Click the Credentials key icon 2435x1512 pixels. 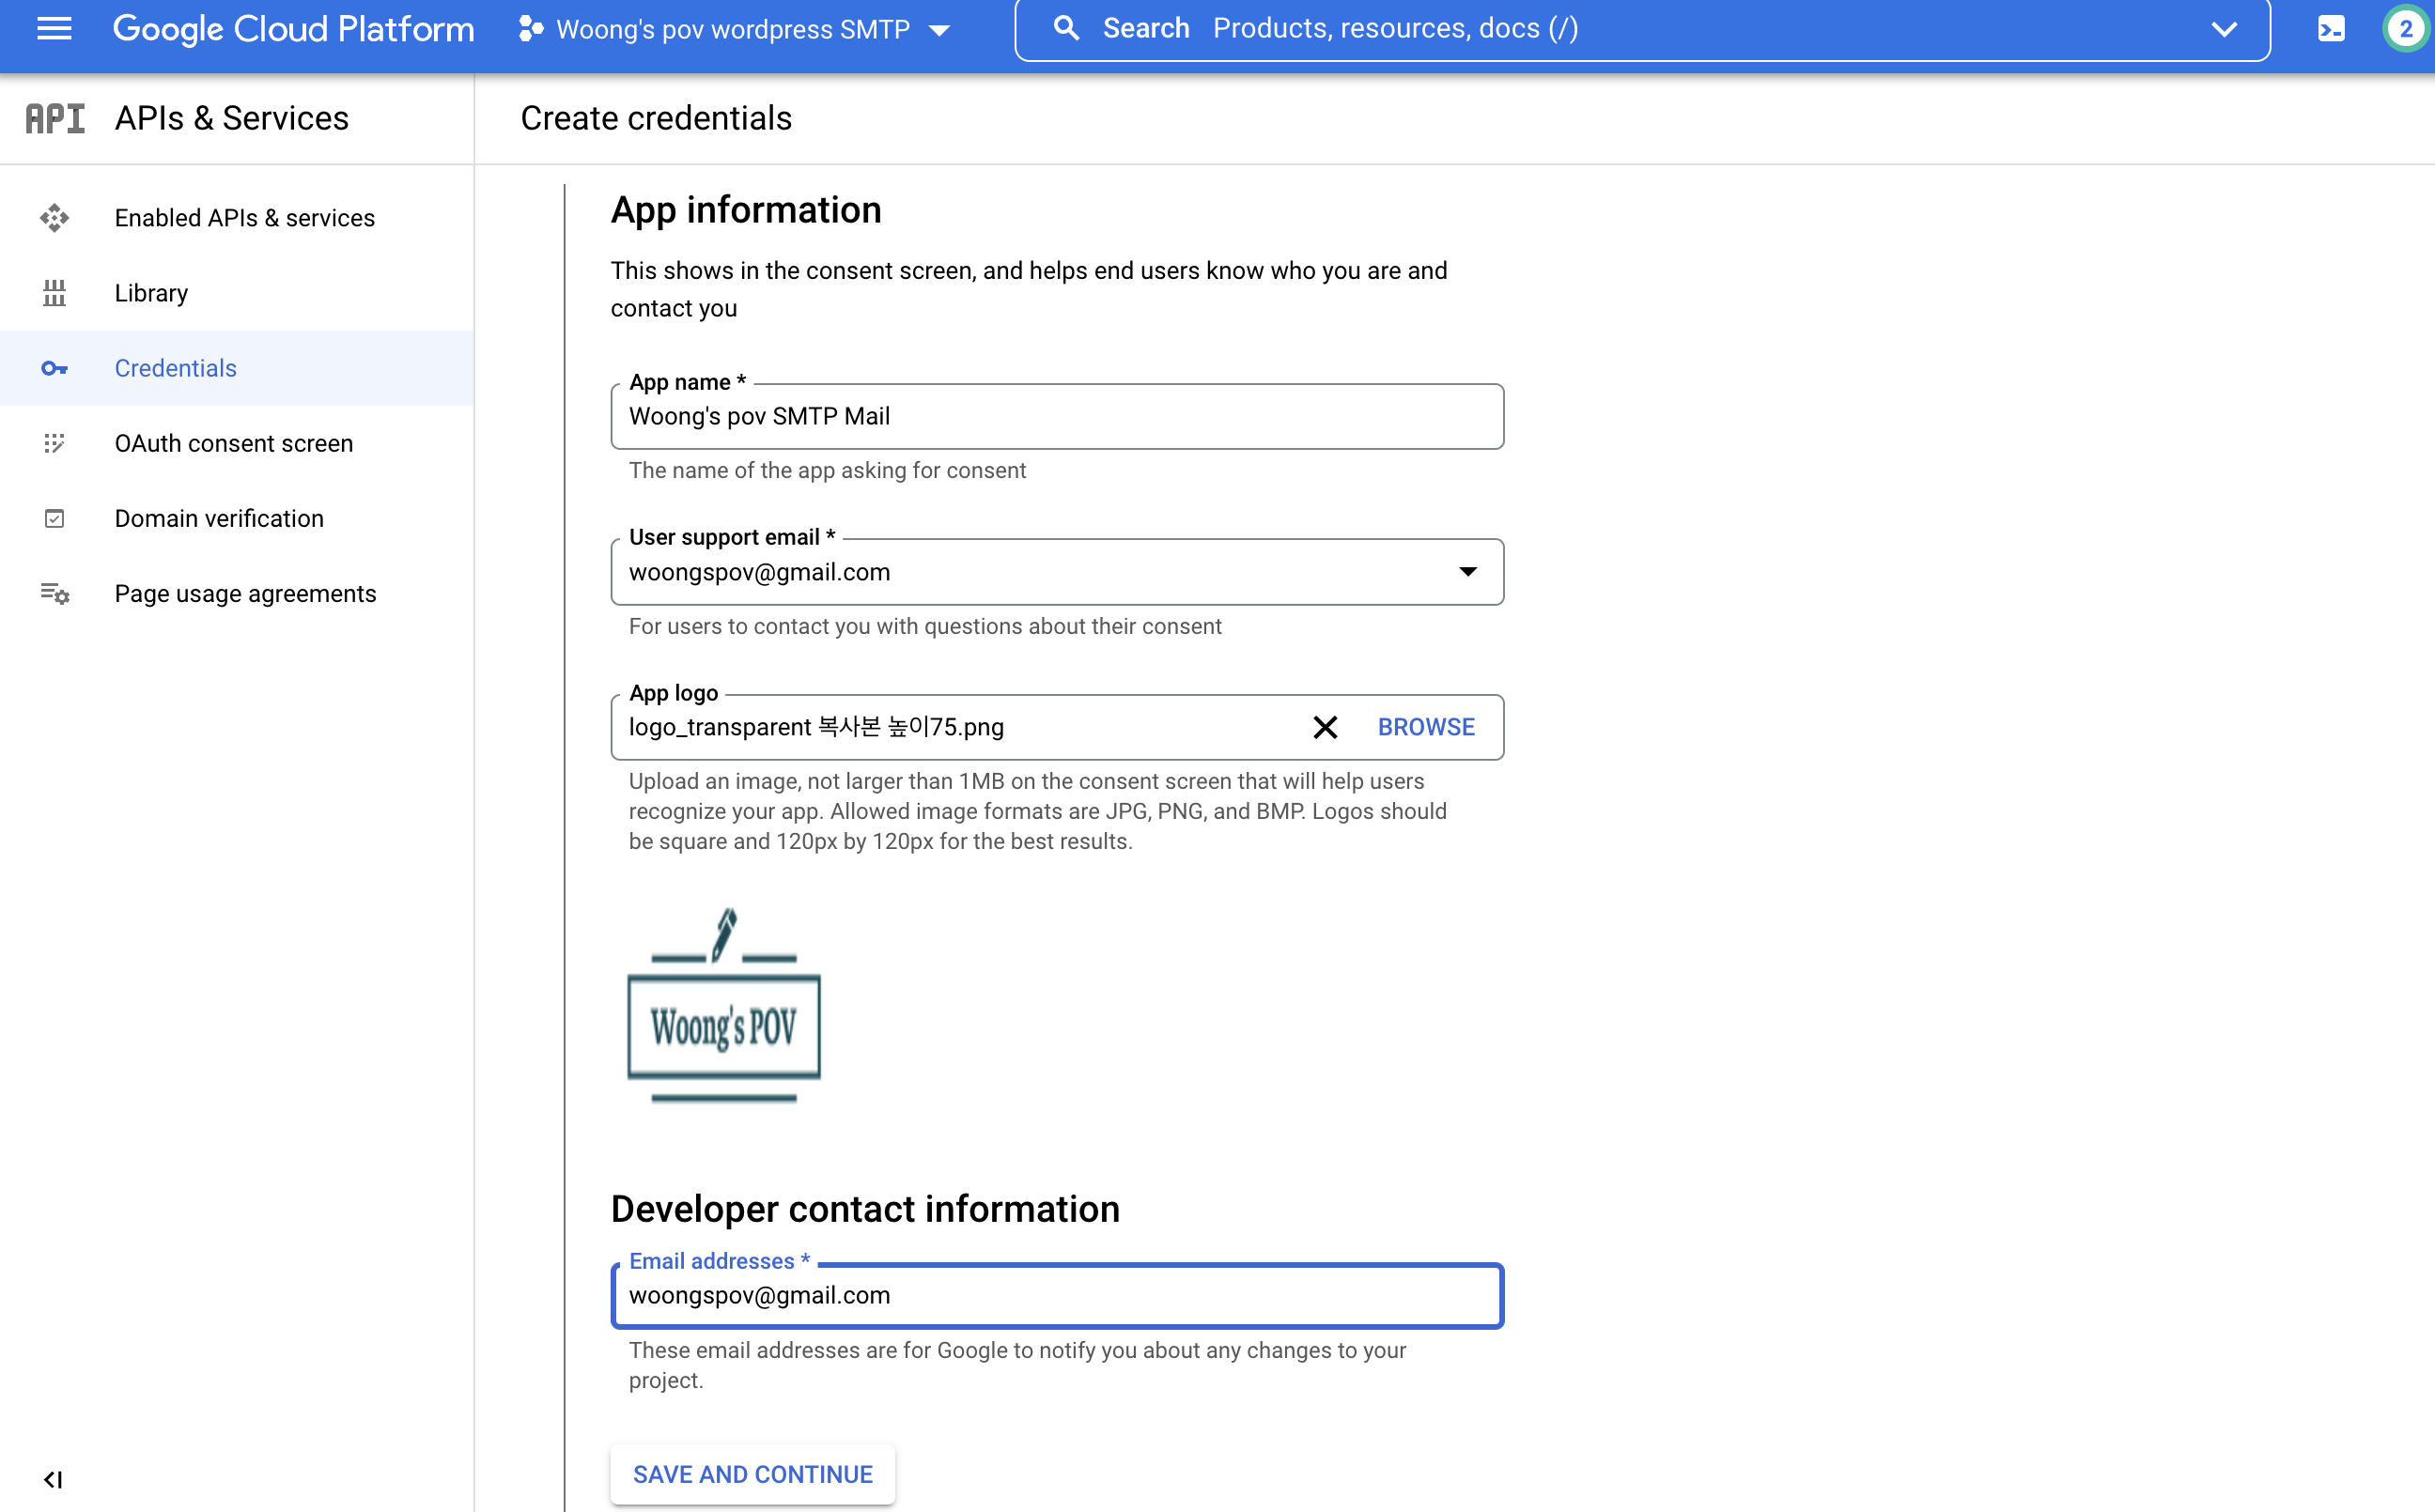pyautogui.click(x=54, y=368)
